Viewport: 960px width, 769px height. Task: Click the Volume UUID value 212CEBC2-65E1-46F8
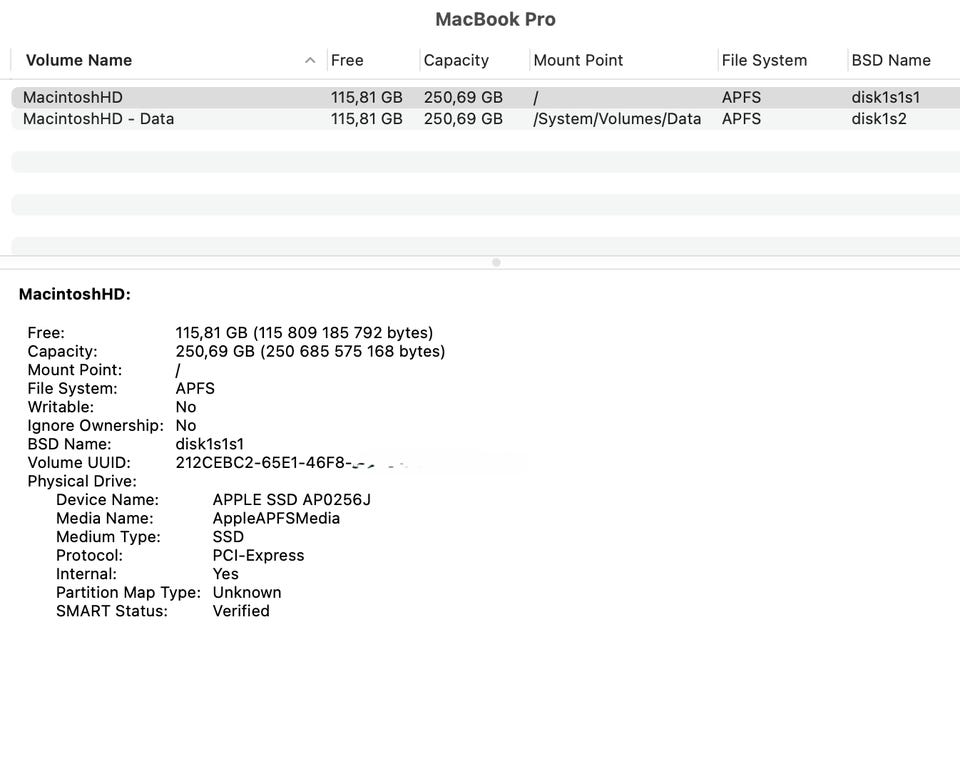pos(264,462)
